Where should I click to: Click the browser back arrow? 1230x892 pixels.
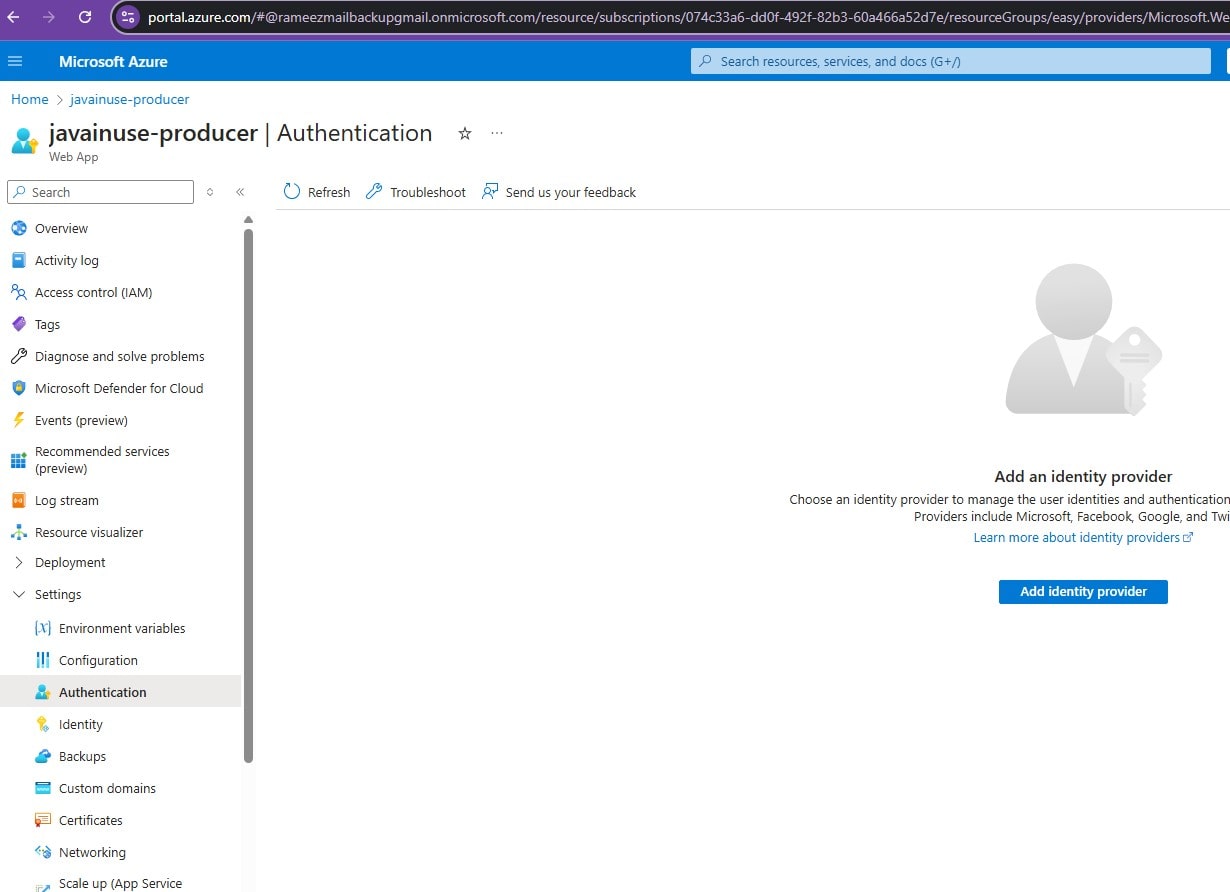tap(14, 17)
